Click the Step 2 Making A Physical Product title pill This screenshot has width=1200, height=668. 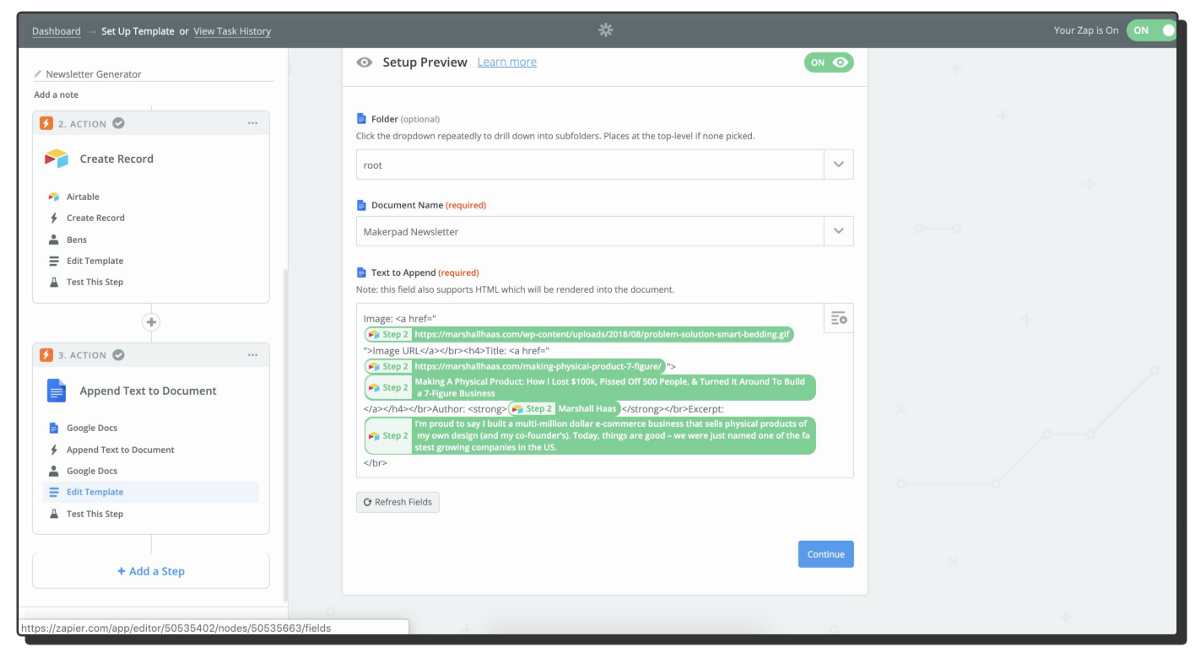coord(590,388)
